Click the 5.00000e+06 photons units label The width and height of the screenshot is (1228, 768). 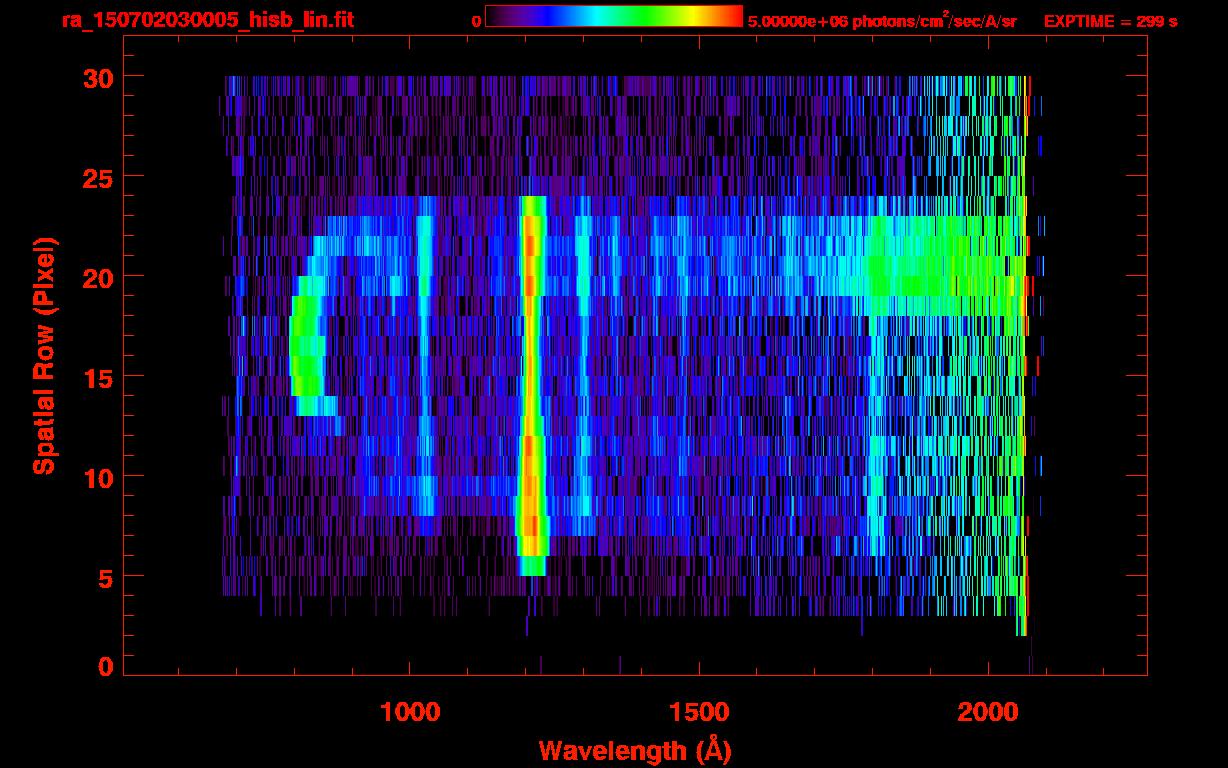[x=881, y=20]
